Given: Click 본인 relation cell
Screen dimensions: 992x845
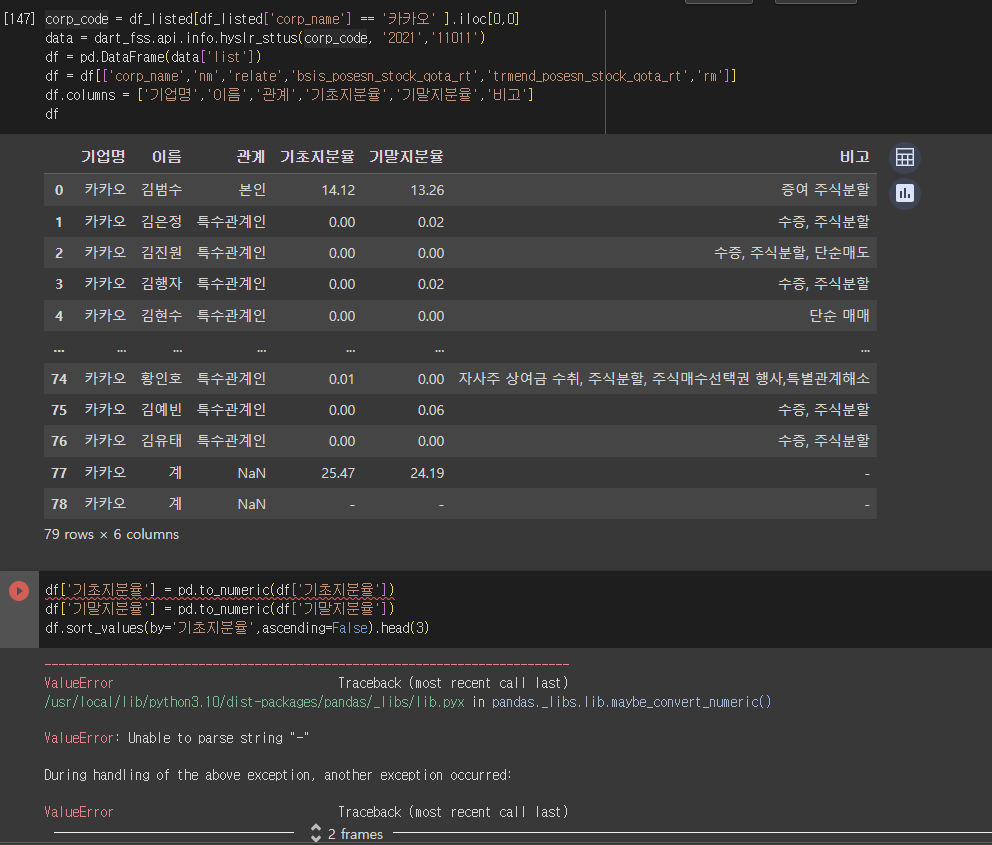Looking at the screenshot, I should (x=252, y=190).
